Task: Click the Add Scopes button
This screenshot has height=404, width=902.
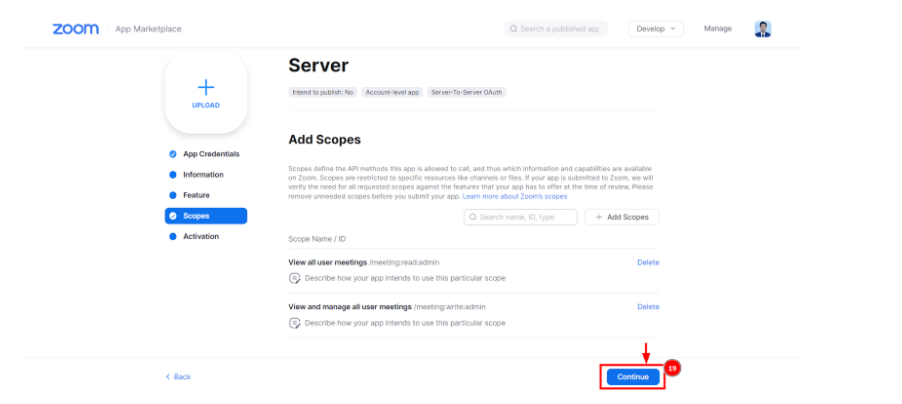Action: 622,217
